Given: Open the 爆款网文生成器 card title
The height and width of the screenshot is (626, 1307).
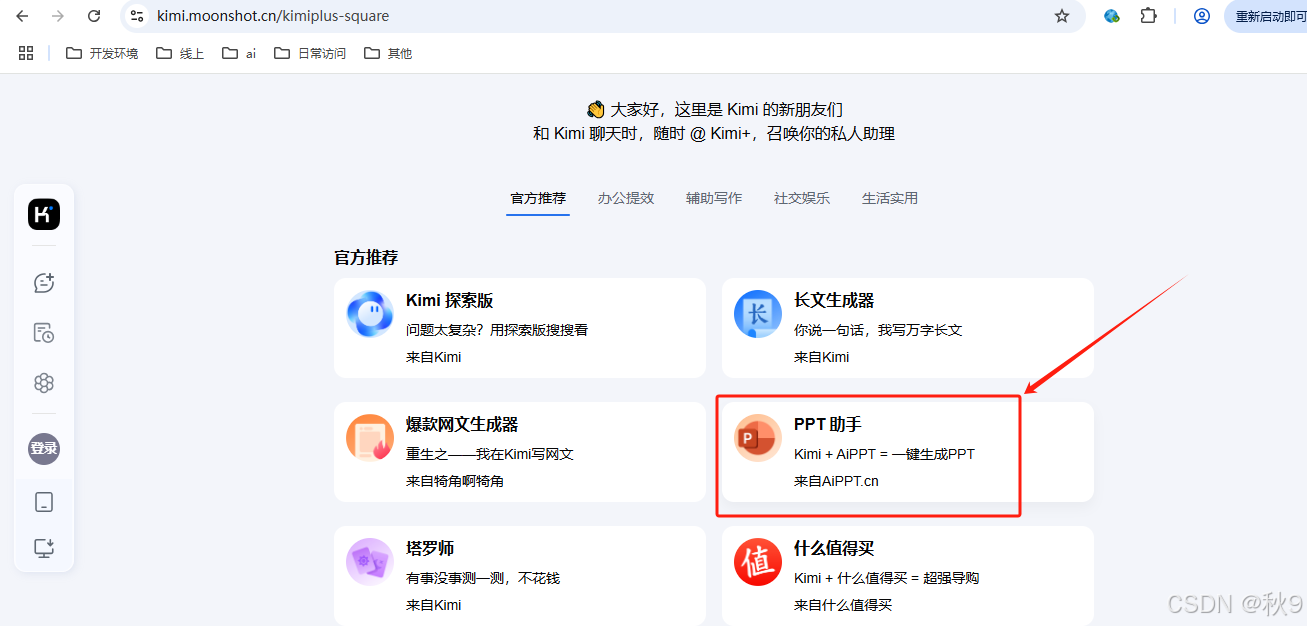Looking at the screenshot, I should tap(462, 425).
